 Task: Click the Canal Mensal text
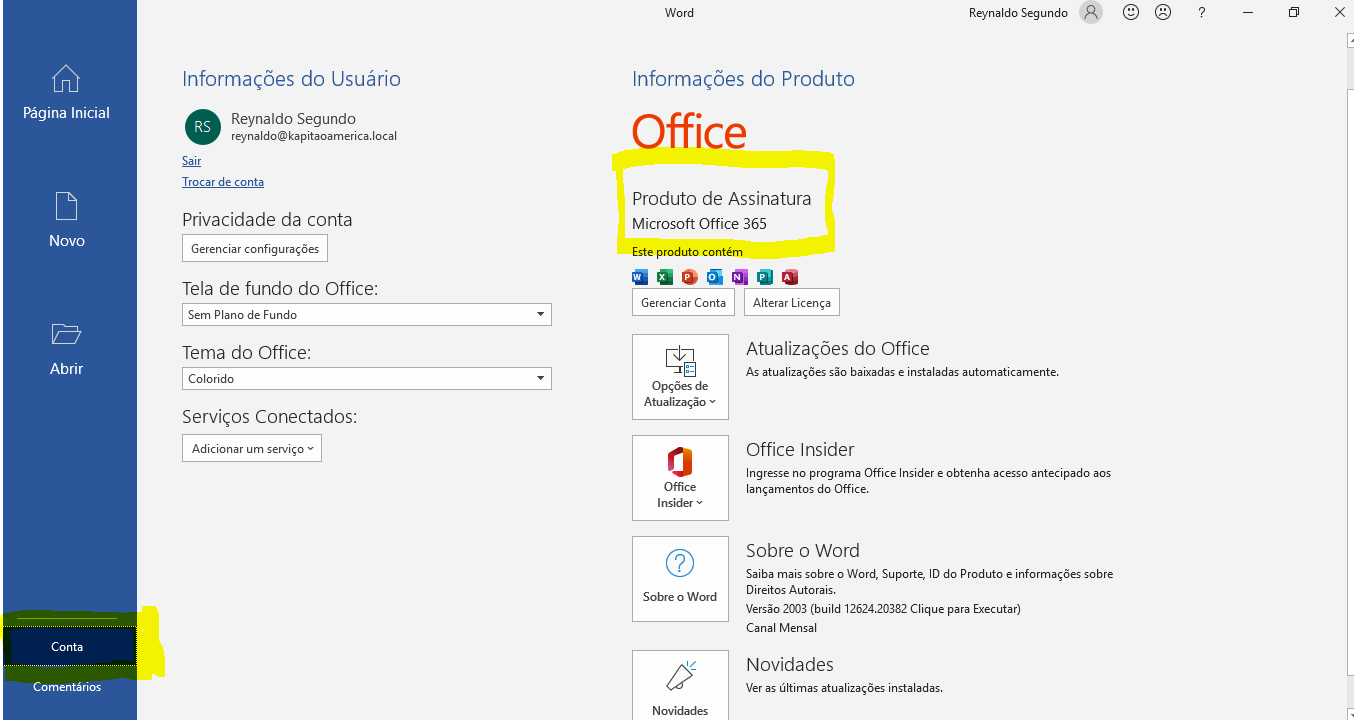coord(781,628)
